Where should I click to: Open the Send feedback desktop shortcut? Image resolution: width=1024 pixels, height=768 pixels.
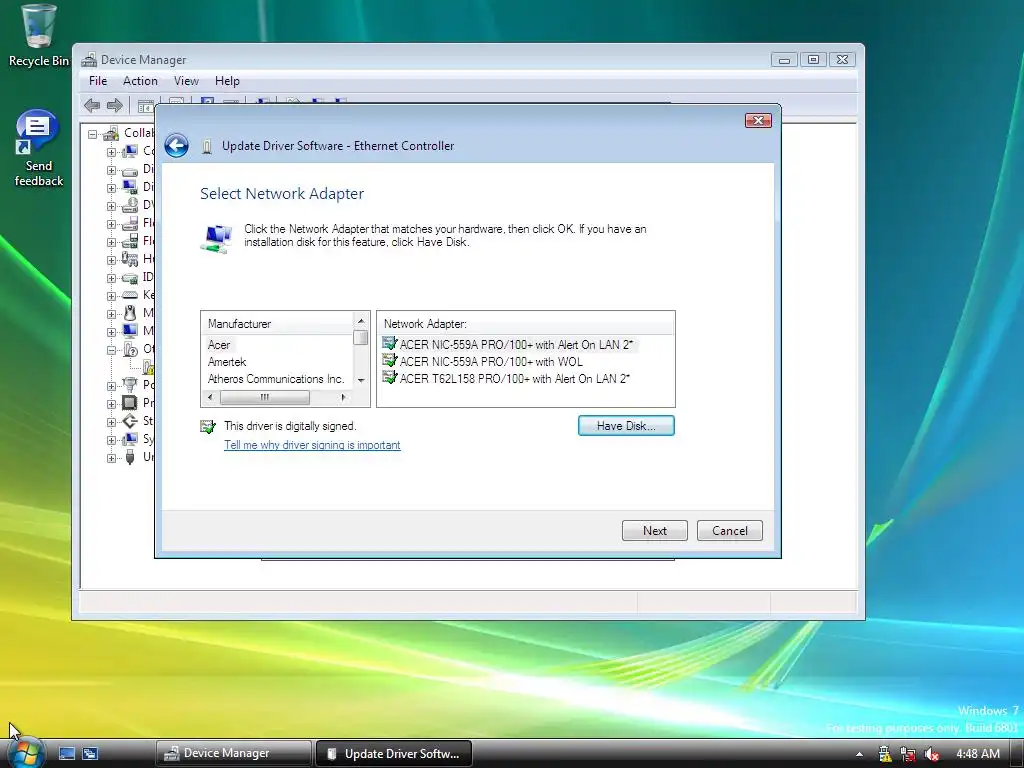coord(39,149)
